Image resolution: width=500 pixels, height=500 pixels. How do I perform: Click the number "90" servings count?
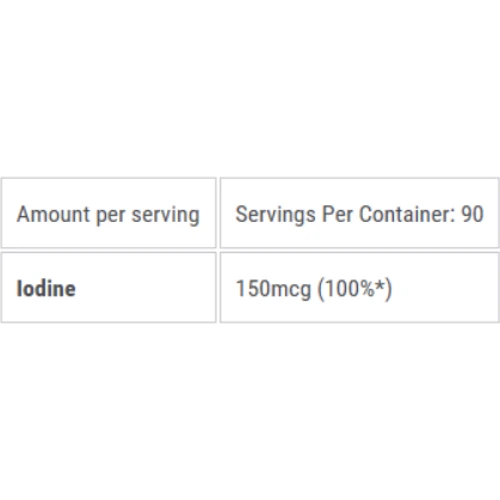click(x=472, y=214)
